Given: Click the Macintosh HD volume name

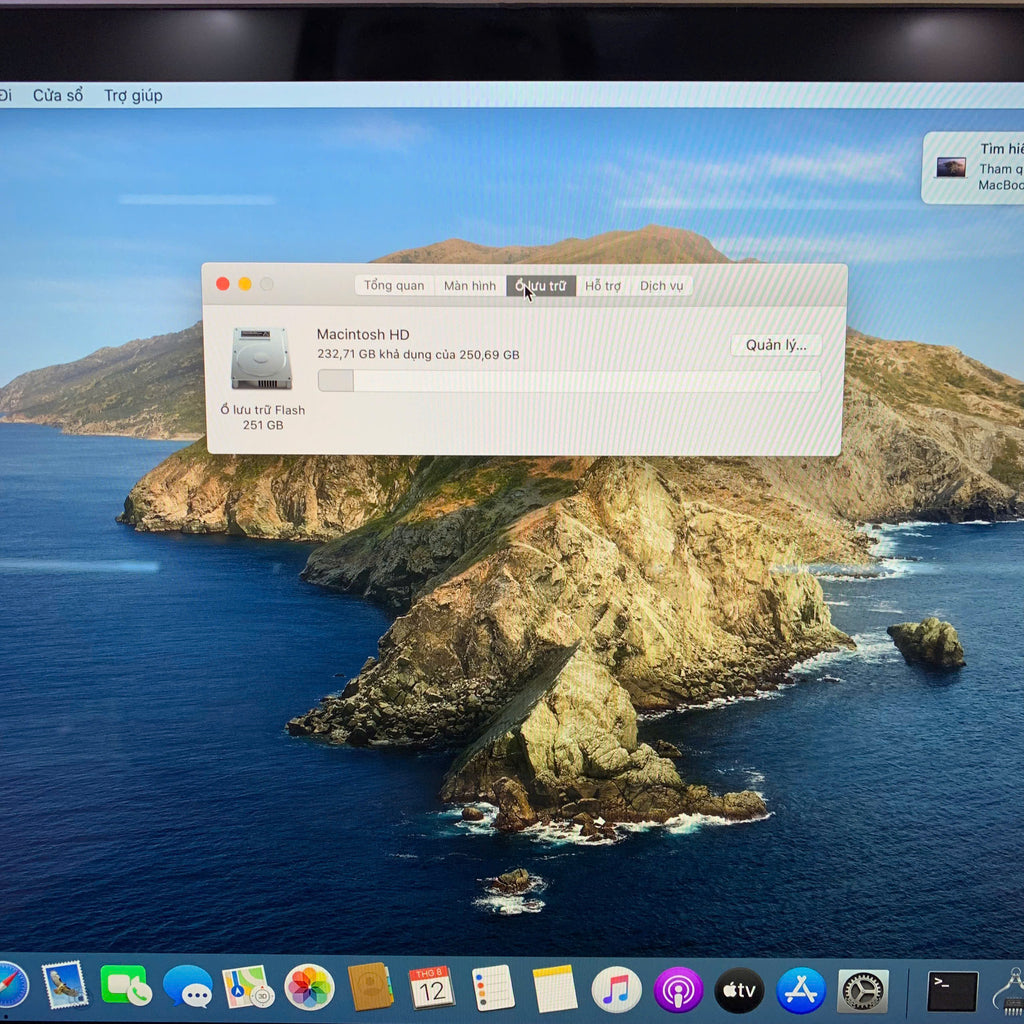Looking at the screenshot, I should coord(363,334).
